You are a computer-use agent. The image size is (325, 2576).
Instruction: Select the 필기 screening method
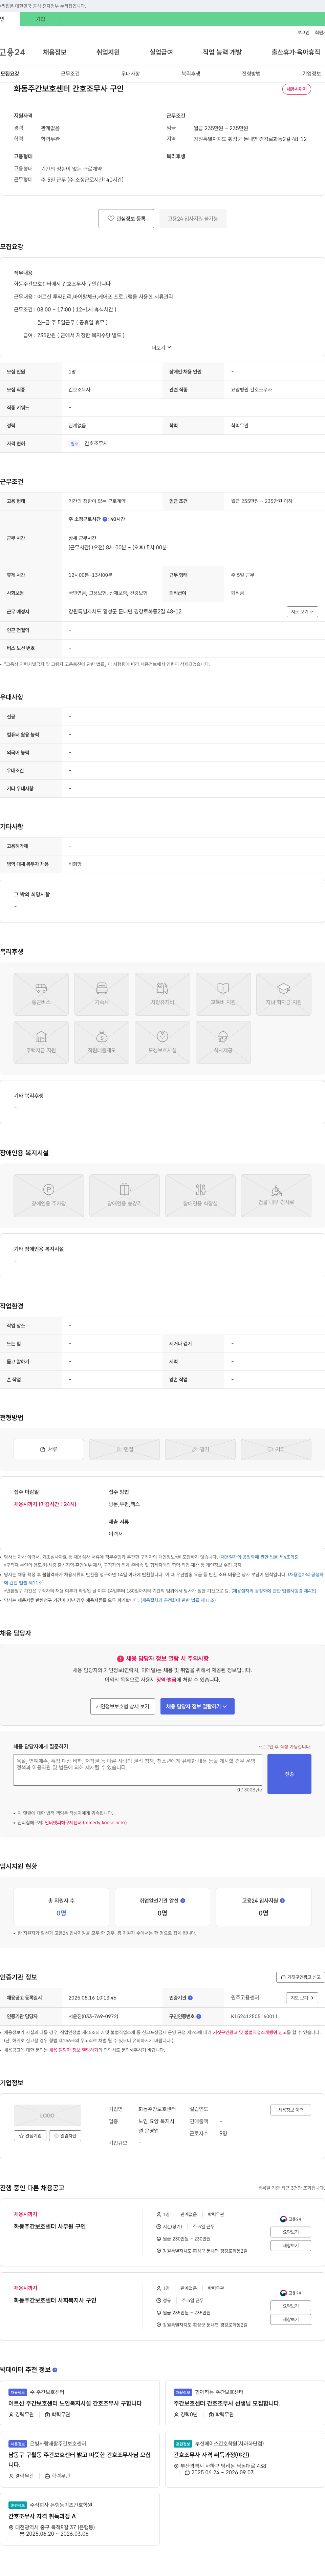click(x=200, y=1449)
